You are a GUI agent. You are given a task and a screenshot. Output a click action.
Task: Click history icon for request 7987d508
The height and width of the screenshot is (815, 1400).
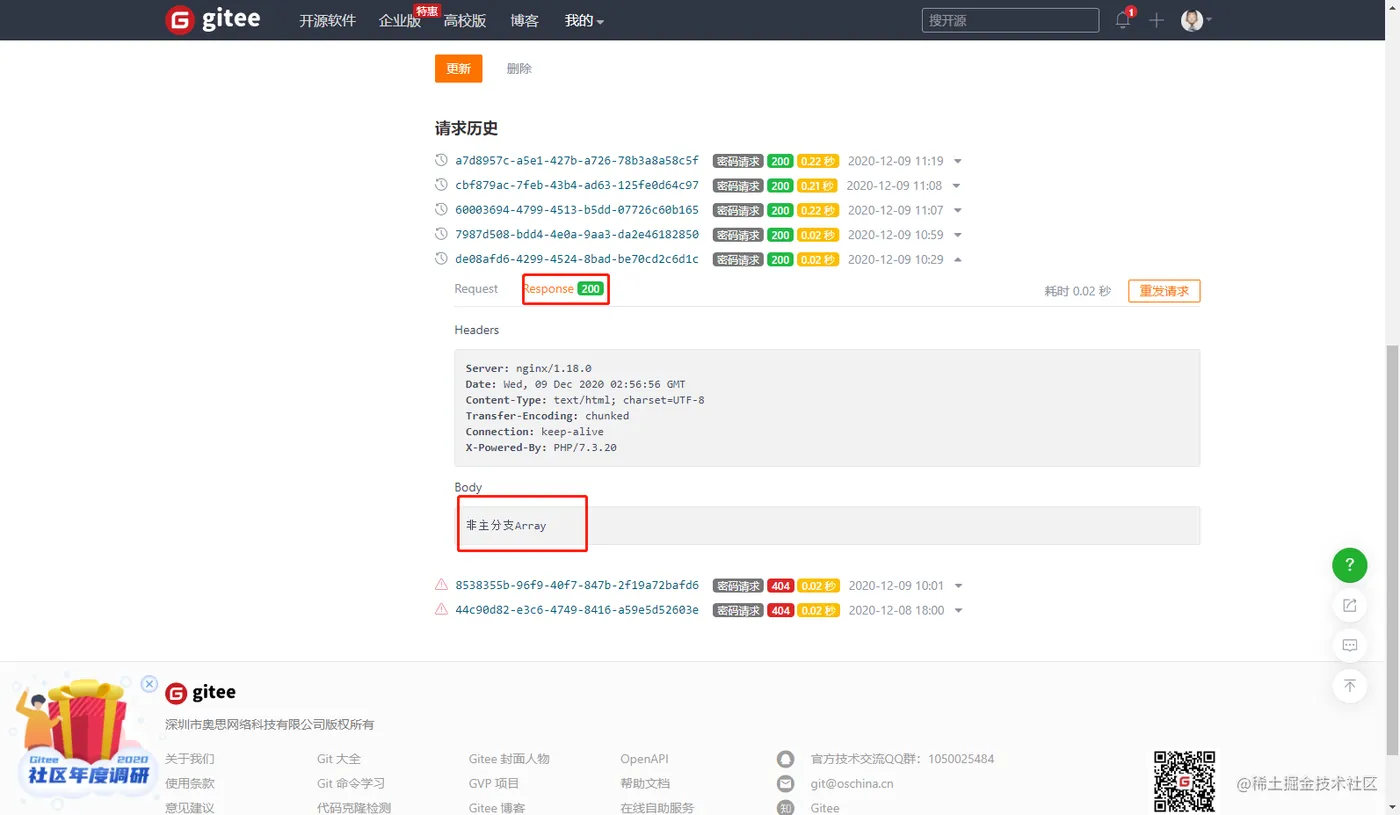click(441, 234)
